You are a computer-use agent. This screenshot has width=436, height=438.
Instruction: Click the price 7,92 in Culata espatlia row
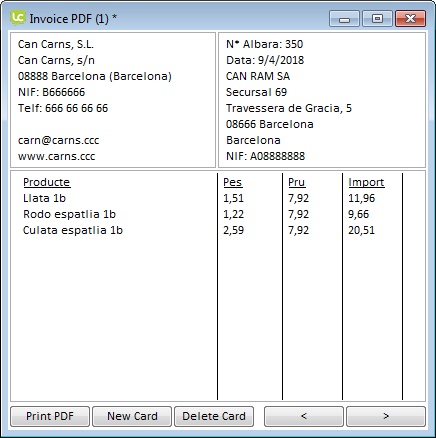tap(298, 230)
